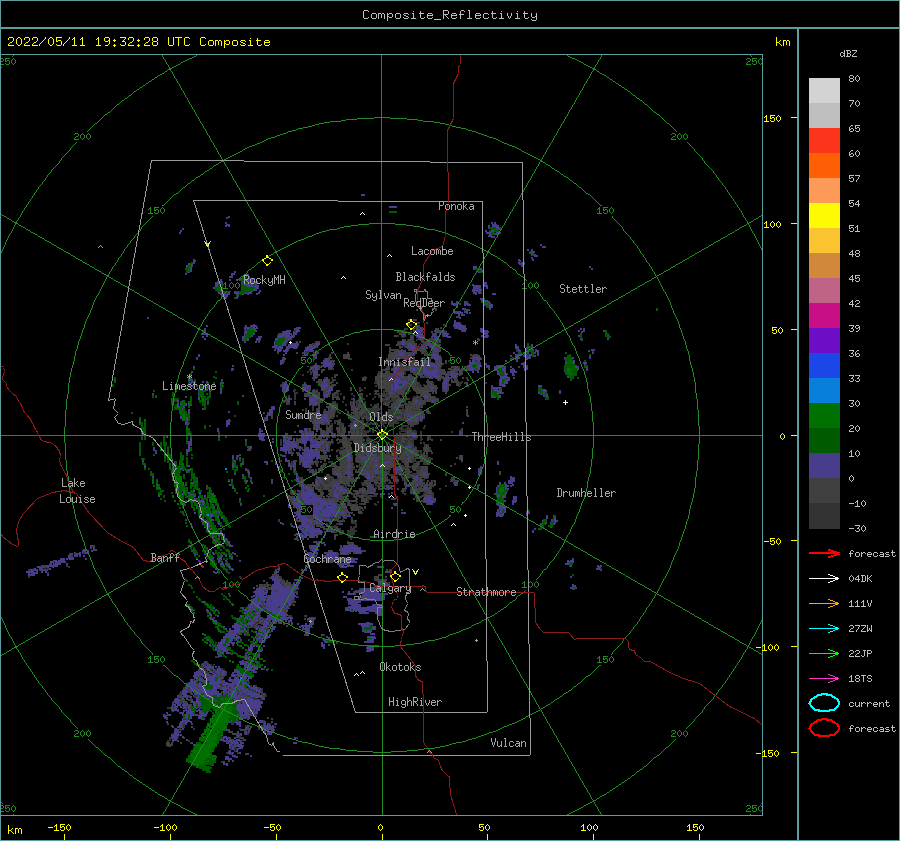The image size is (900, 841).
Task: Select the dark green 20 dBZ swatch
Action: (x=824, y=440)
